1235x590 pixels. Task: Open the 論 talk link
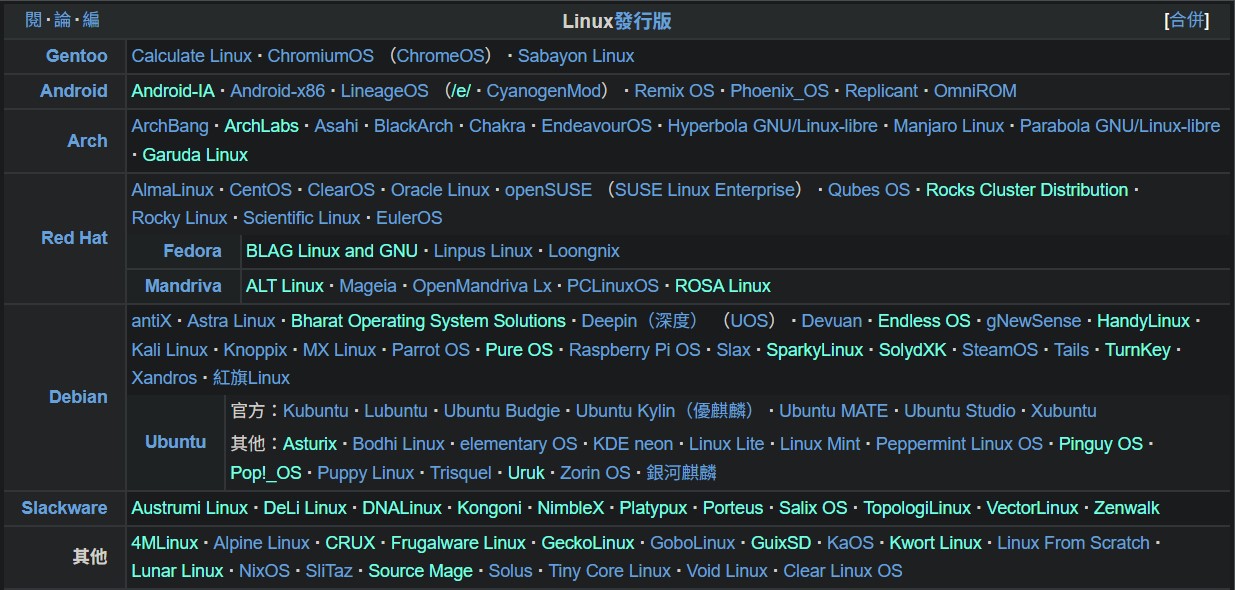tap(62, 20)
